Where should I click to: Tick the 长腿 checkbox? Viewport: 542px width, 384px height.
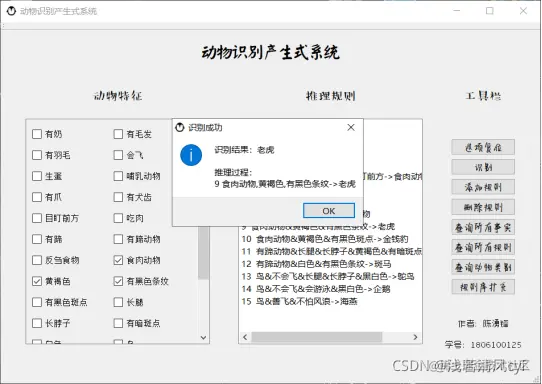pyautogui.click(x=118, y=302)
